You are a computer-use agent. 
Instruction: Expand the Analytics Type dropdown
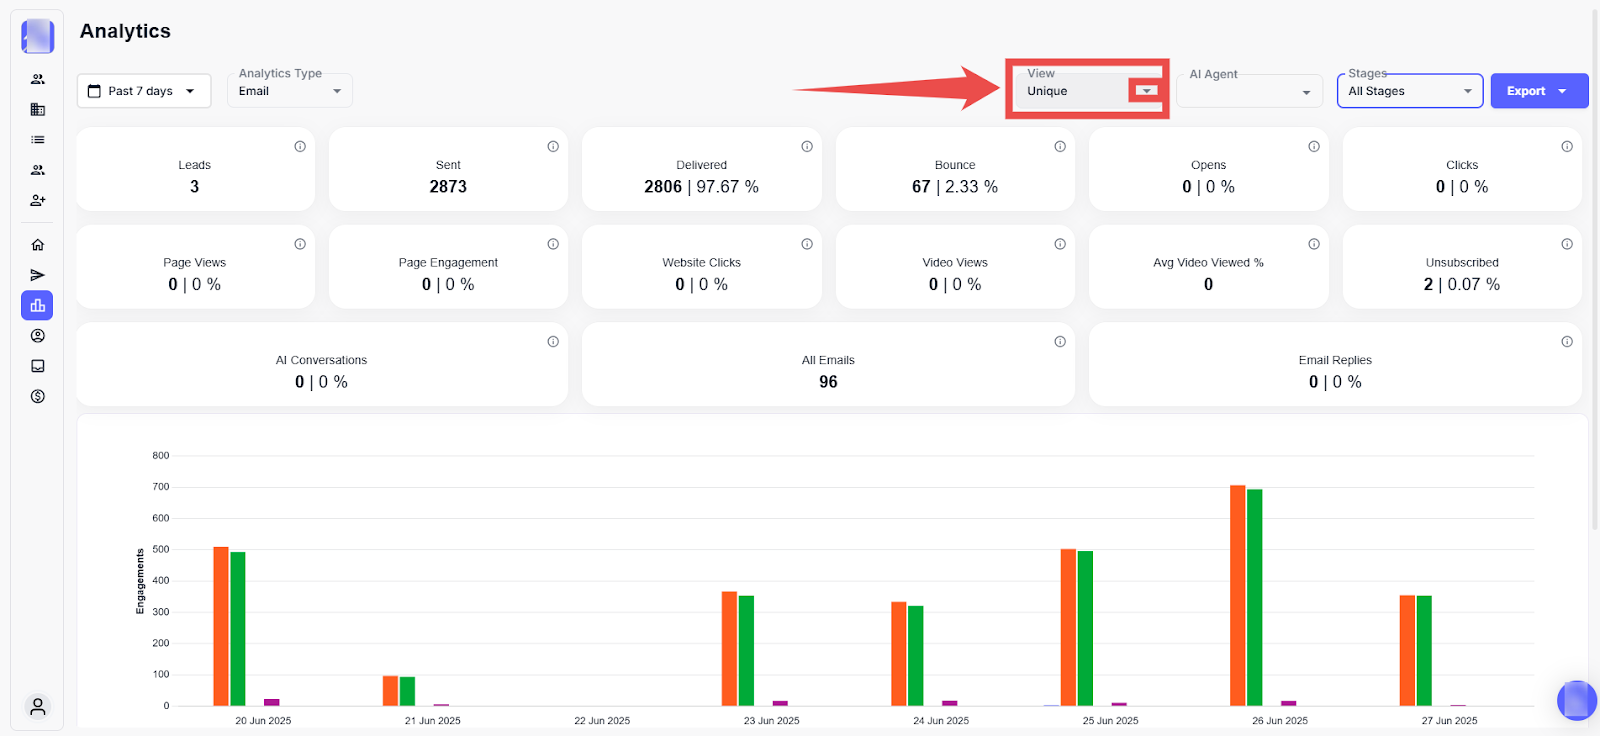point(290,91)
